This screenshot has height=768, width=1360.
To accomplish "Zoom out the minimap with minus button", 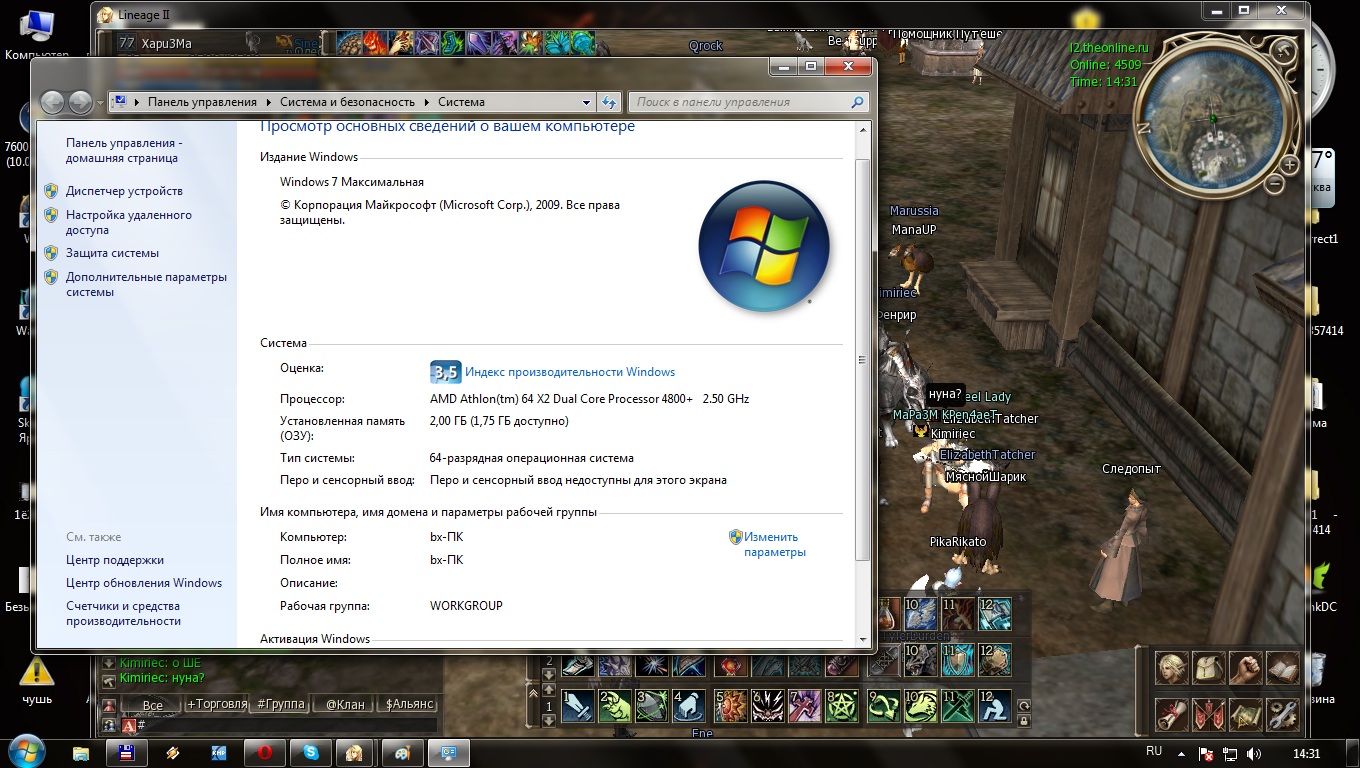I will pyautogui.click(x=1274, y=184).
